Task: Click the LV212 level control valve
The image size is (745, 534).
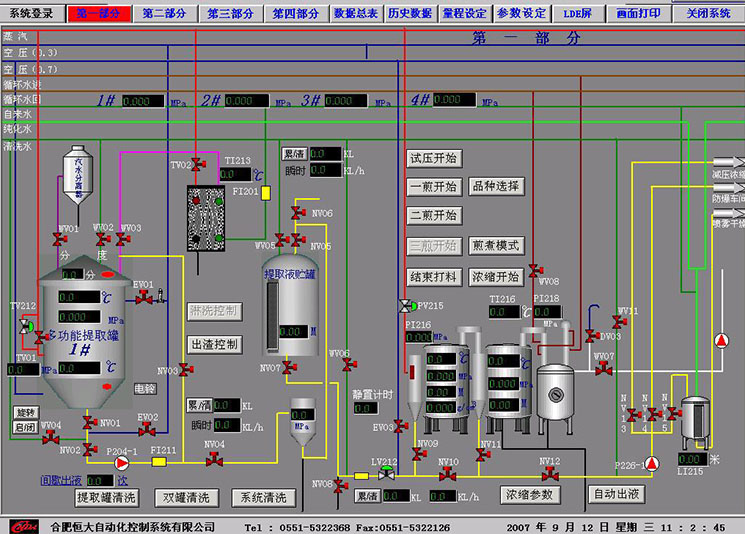Action: pyautogui.click(x=386, y=473)
